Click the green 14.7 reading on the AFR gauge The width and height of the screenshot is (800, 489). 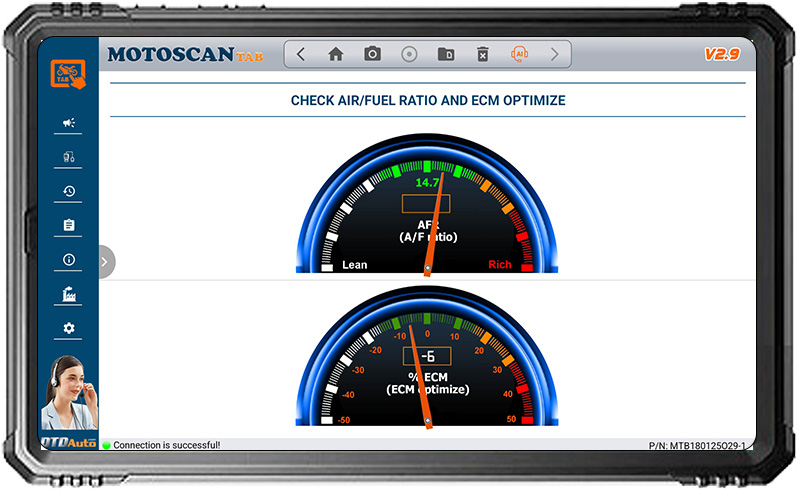tap(427, 183)
